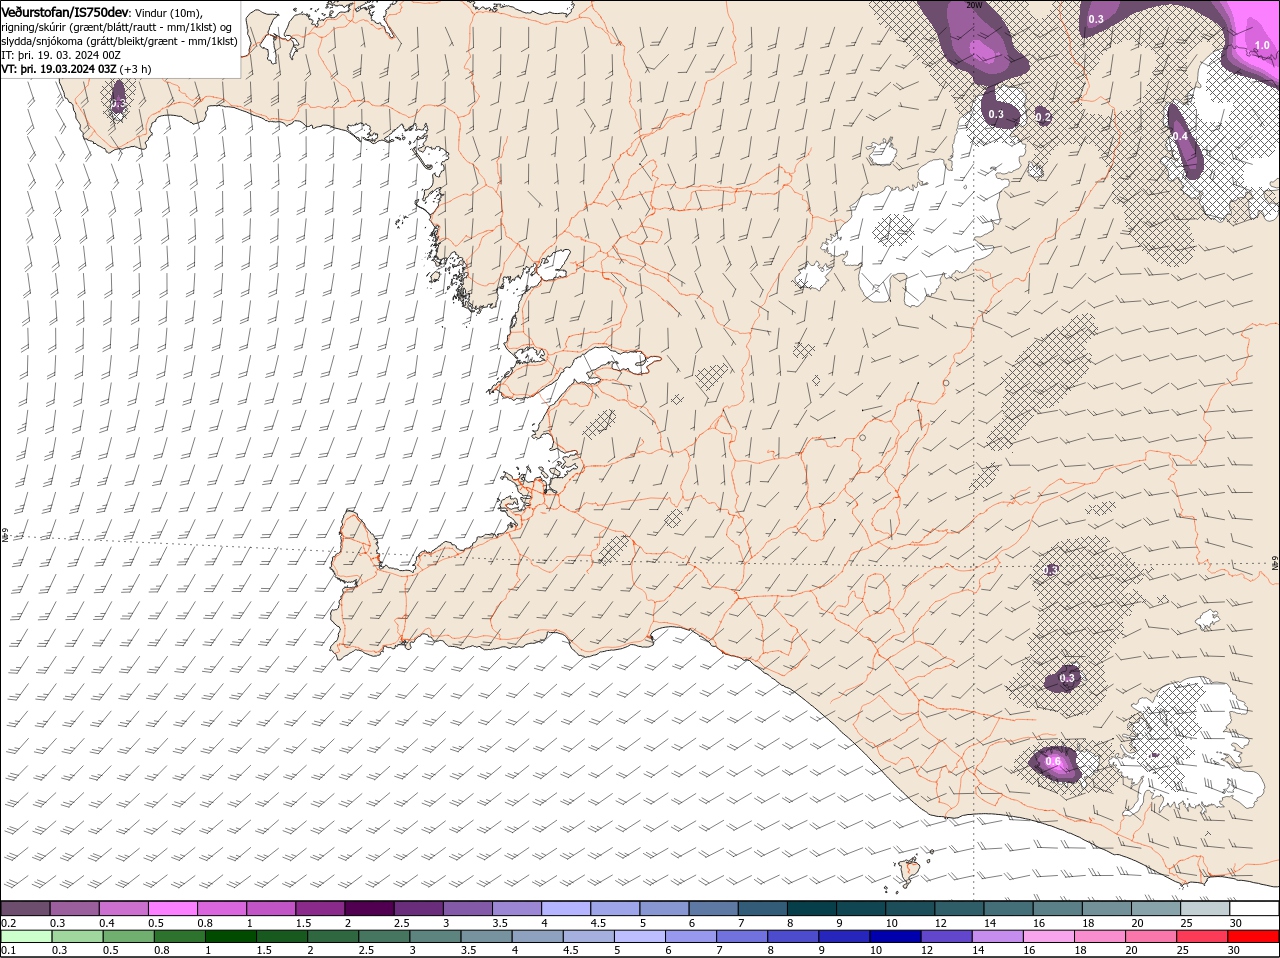Select upper legend swatch between 2 and 2.5
Viewport: 1280px width, 958px height.
click(x=369, y=908)
